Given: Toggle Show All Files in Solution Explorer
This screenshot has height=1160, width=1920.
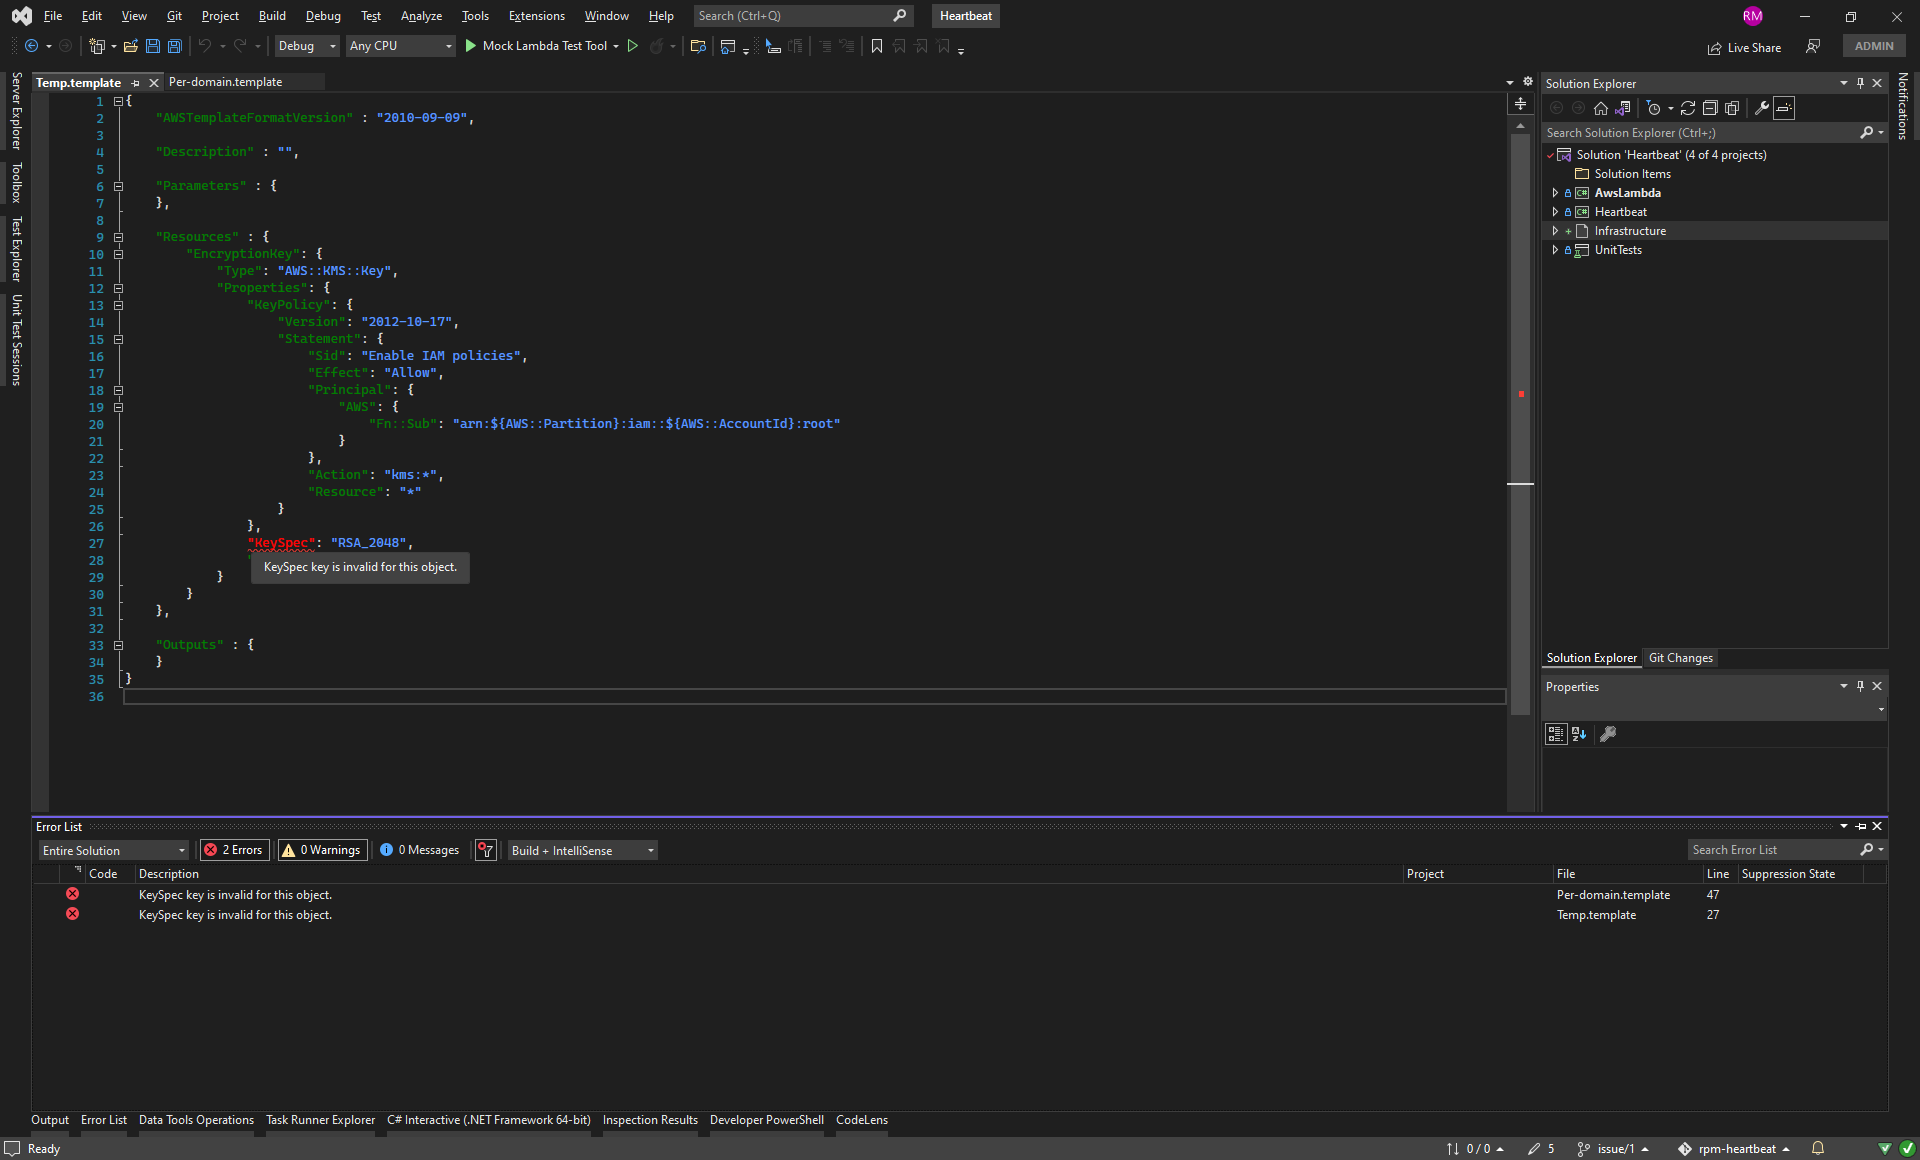Looking at the screenshot, I should click(1732, 108).
